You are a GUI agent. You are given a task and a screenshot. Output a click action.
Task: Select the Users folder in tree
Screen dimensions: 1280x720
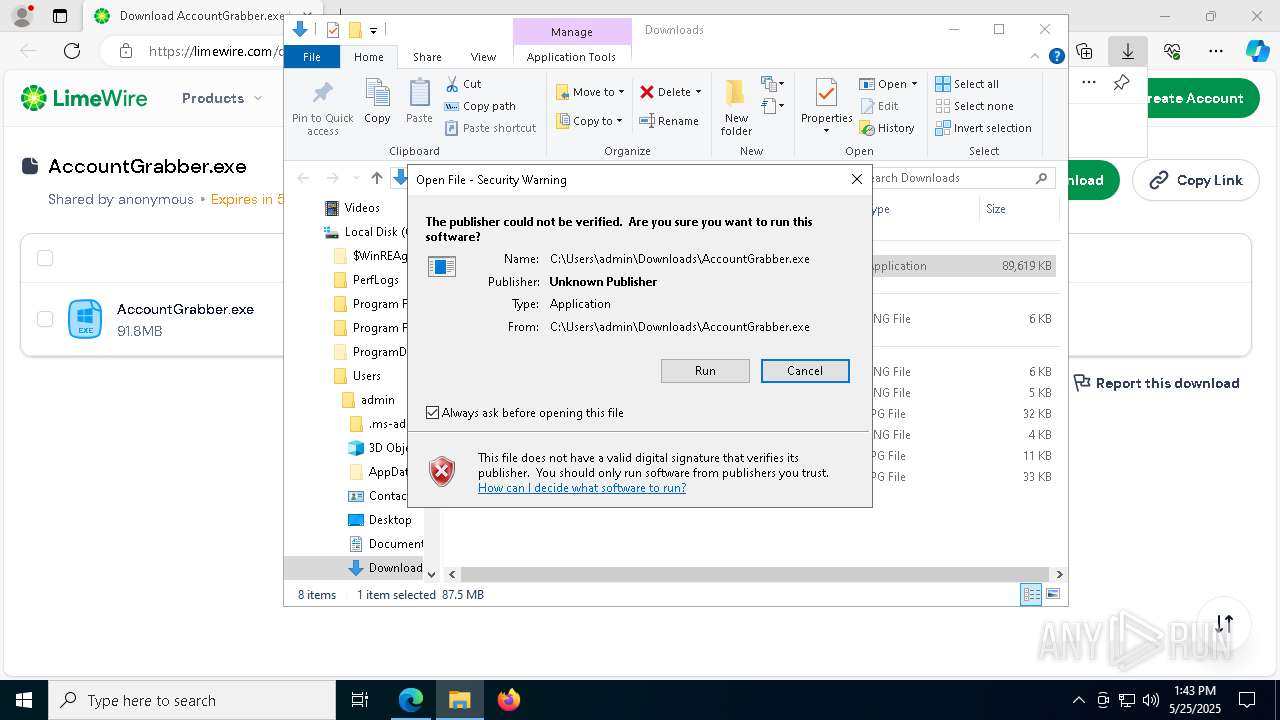point(367,376)
